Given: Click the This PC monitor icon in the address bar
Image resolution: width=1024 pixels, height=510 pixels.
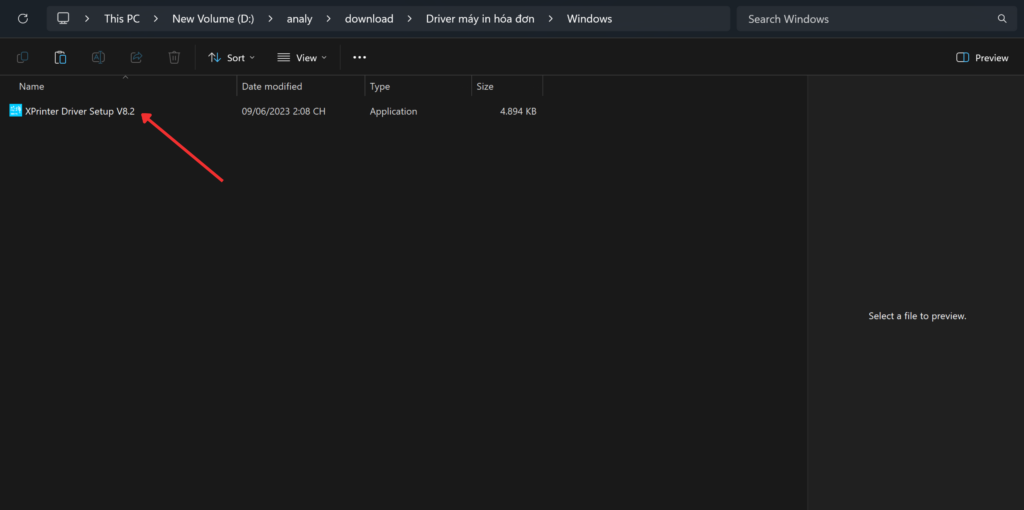Looking at the screenshot, I should (x=63, y=19).
